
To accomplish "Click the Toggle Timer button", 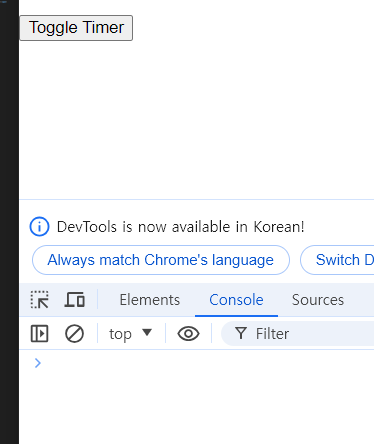I will [76, 28].
